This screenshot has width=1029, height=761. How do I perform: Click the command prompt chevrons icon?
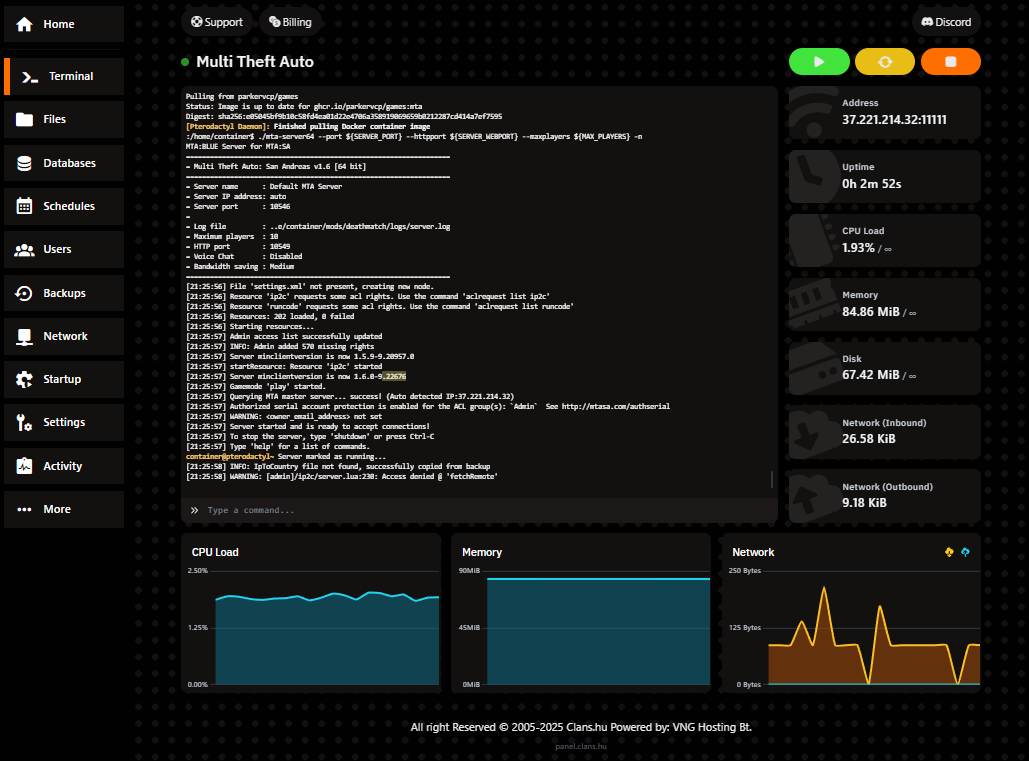coord(194,510)
